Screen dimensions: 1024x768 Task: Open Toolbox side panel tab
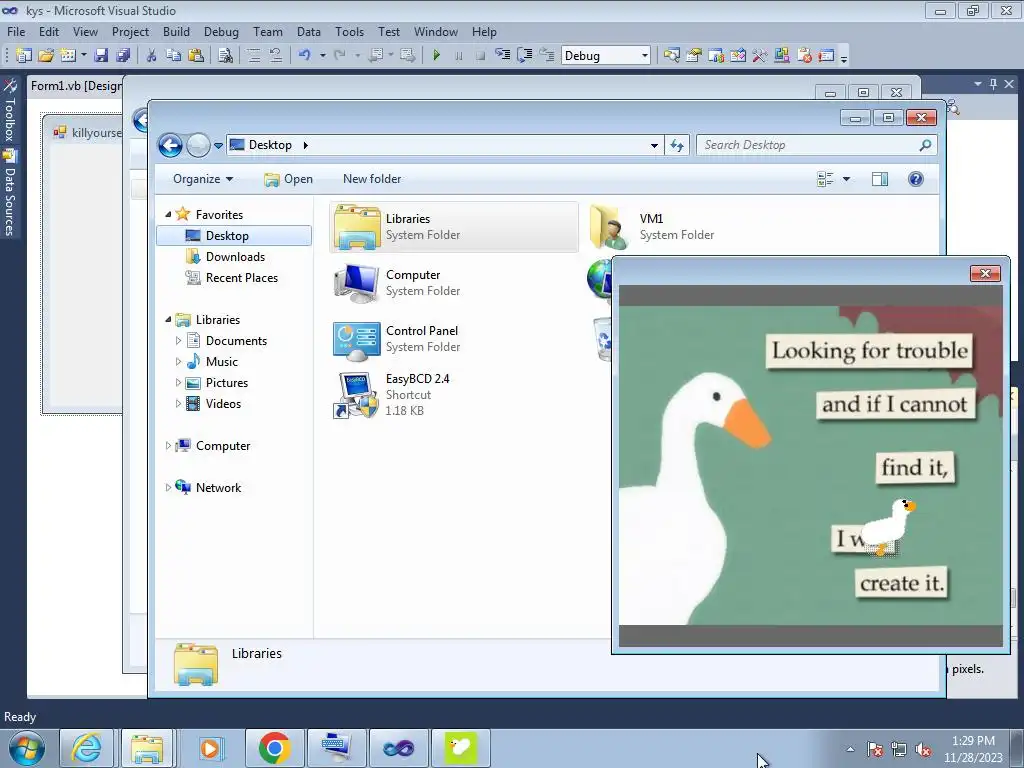pos(10,111)
